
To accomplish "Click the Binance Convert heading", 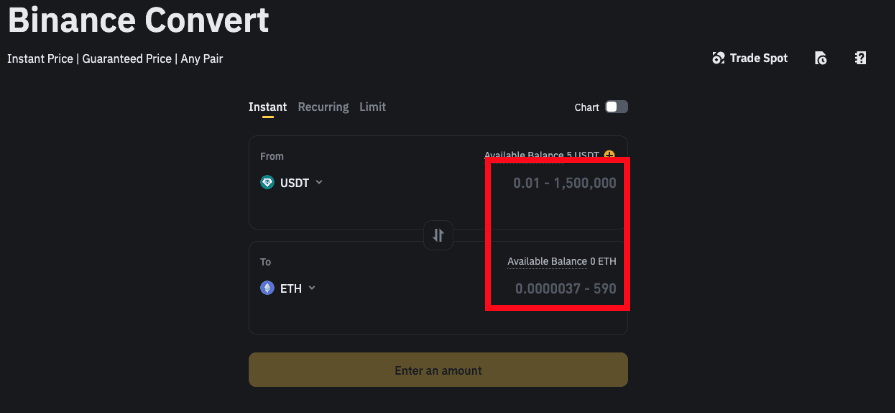I will click(138, 19).
